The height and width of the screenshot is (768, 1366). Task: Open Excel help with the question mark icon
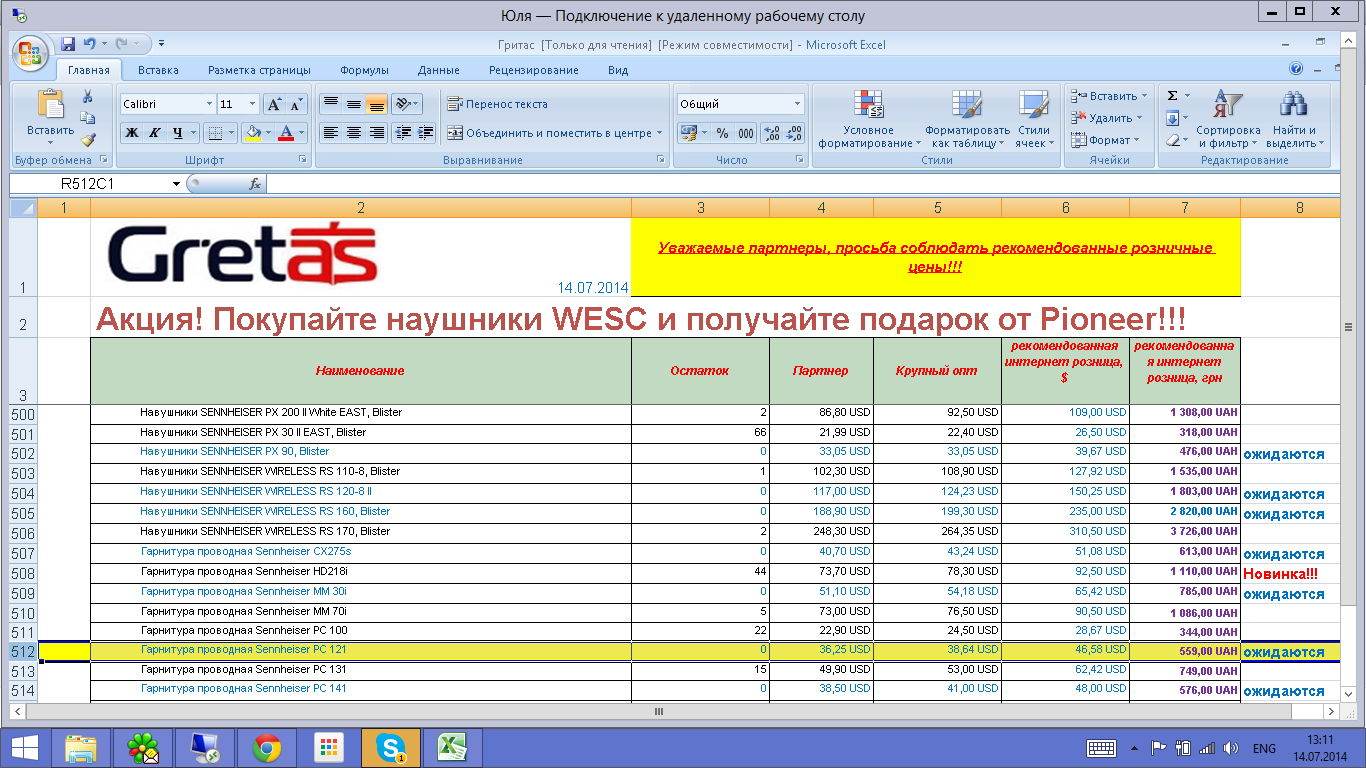1297,69
